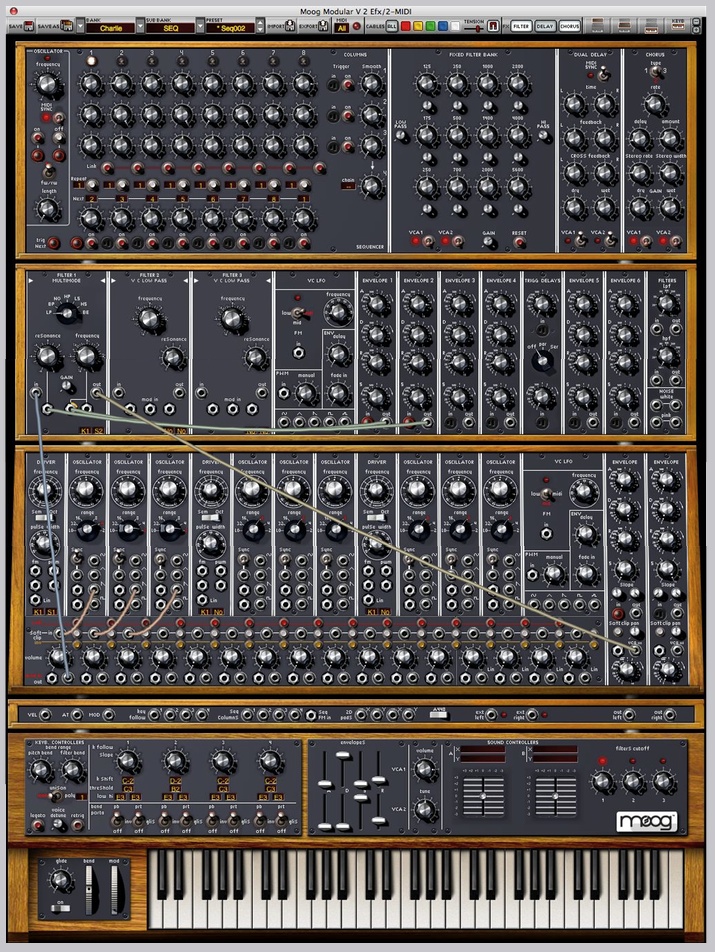This screenshot has height=952, width=715.
Task: Click the Preset field Seq002
Action: pos(230,28)
